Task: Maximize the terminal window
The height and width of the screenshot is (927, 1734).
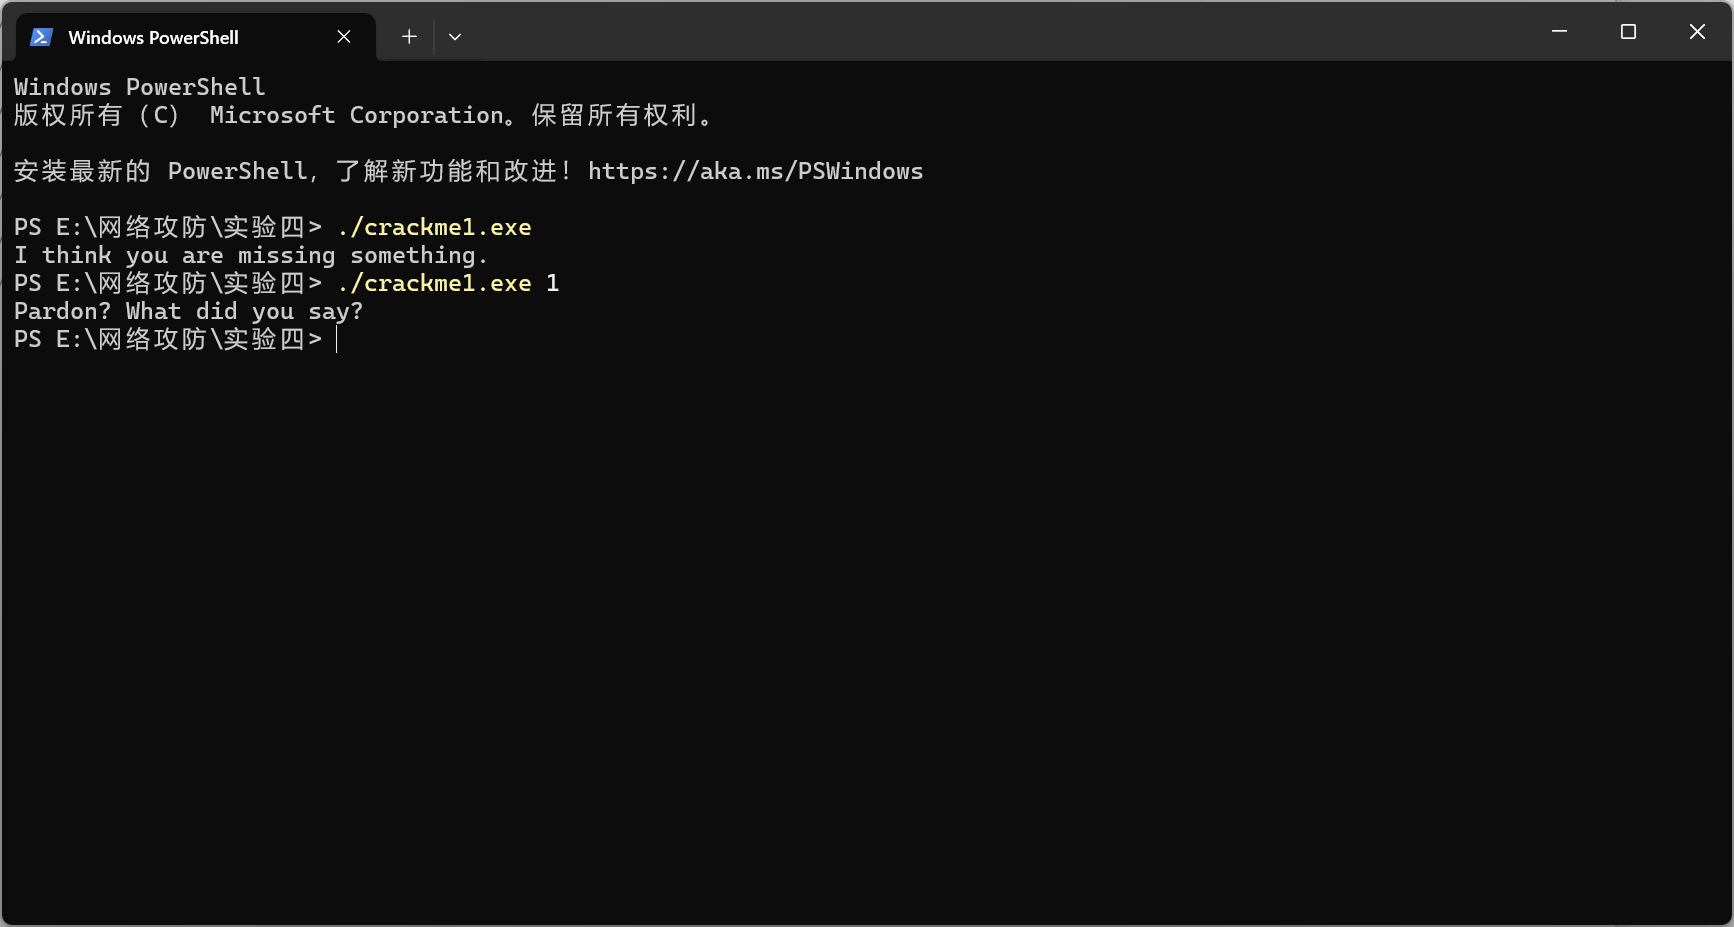Action: tap(1628, 32)
